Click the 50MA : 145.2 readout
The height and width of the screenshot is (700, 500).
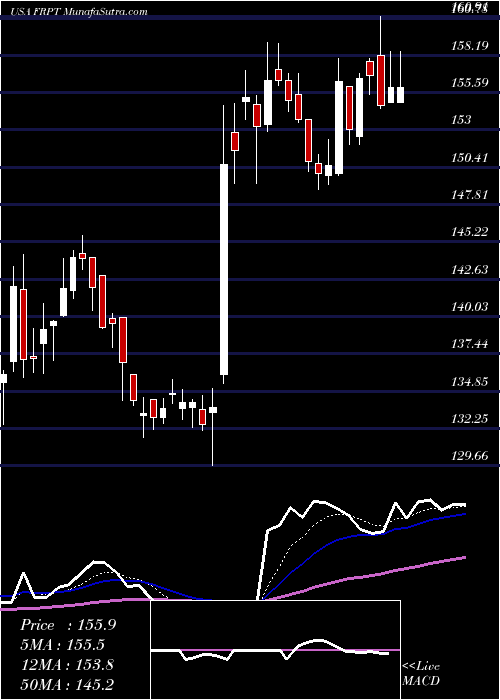[x=67, y=684]
